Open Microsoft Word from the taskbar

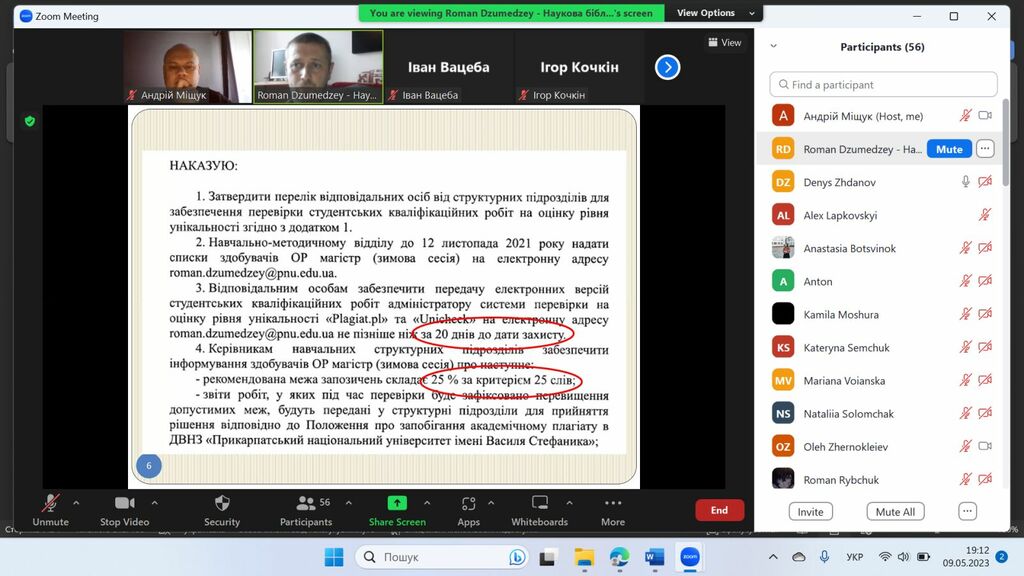[654, 556]
